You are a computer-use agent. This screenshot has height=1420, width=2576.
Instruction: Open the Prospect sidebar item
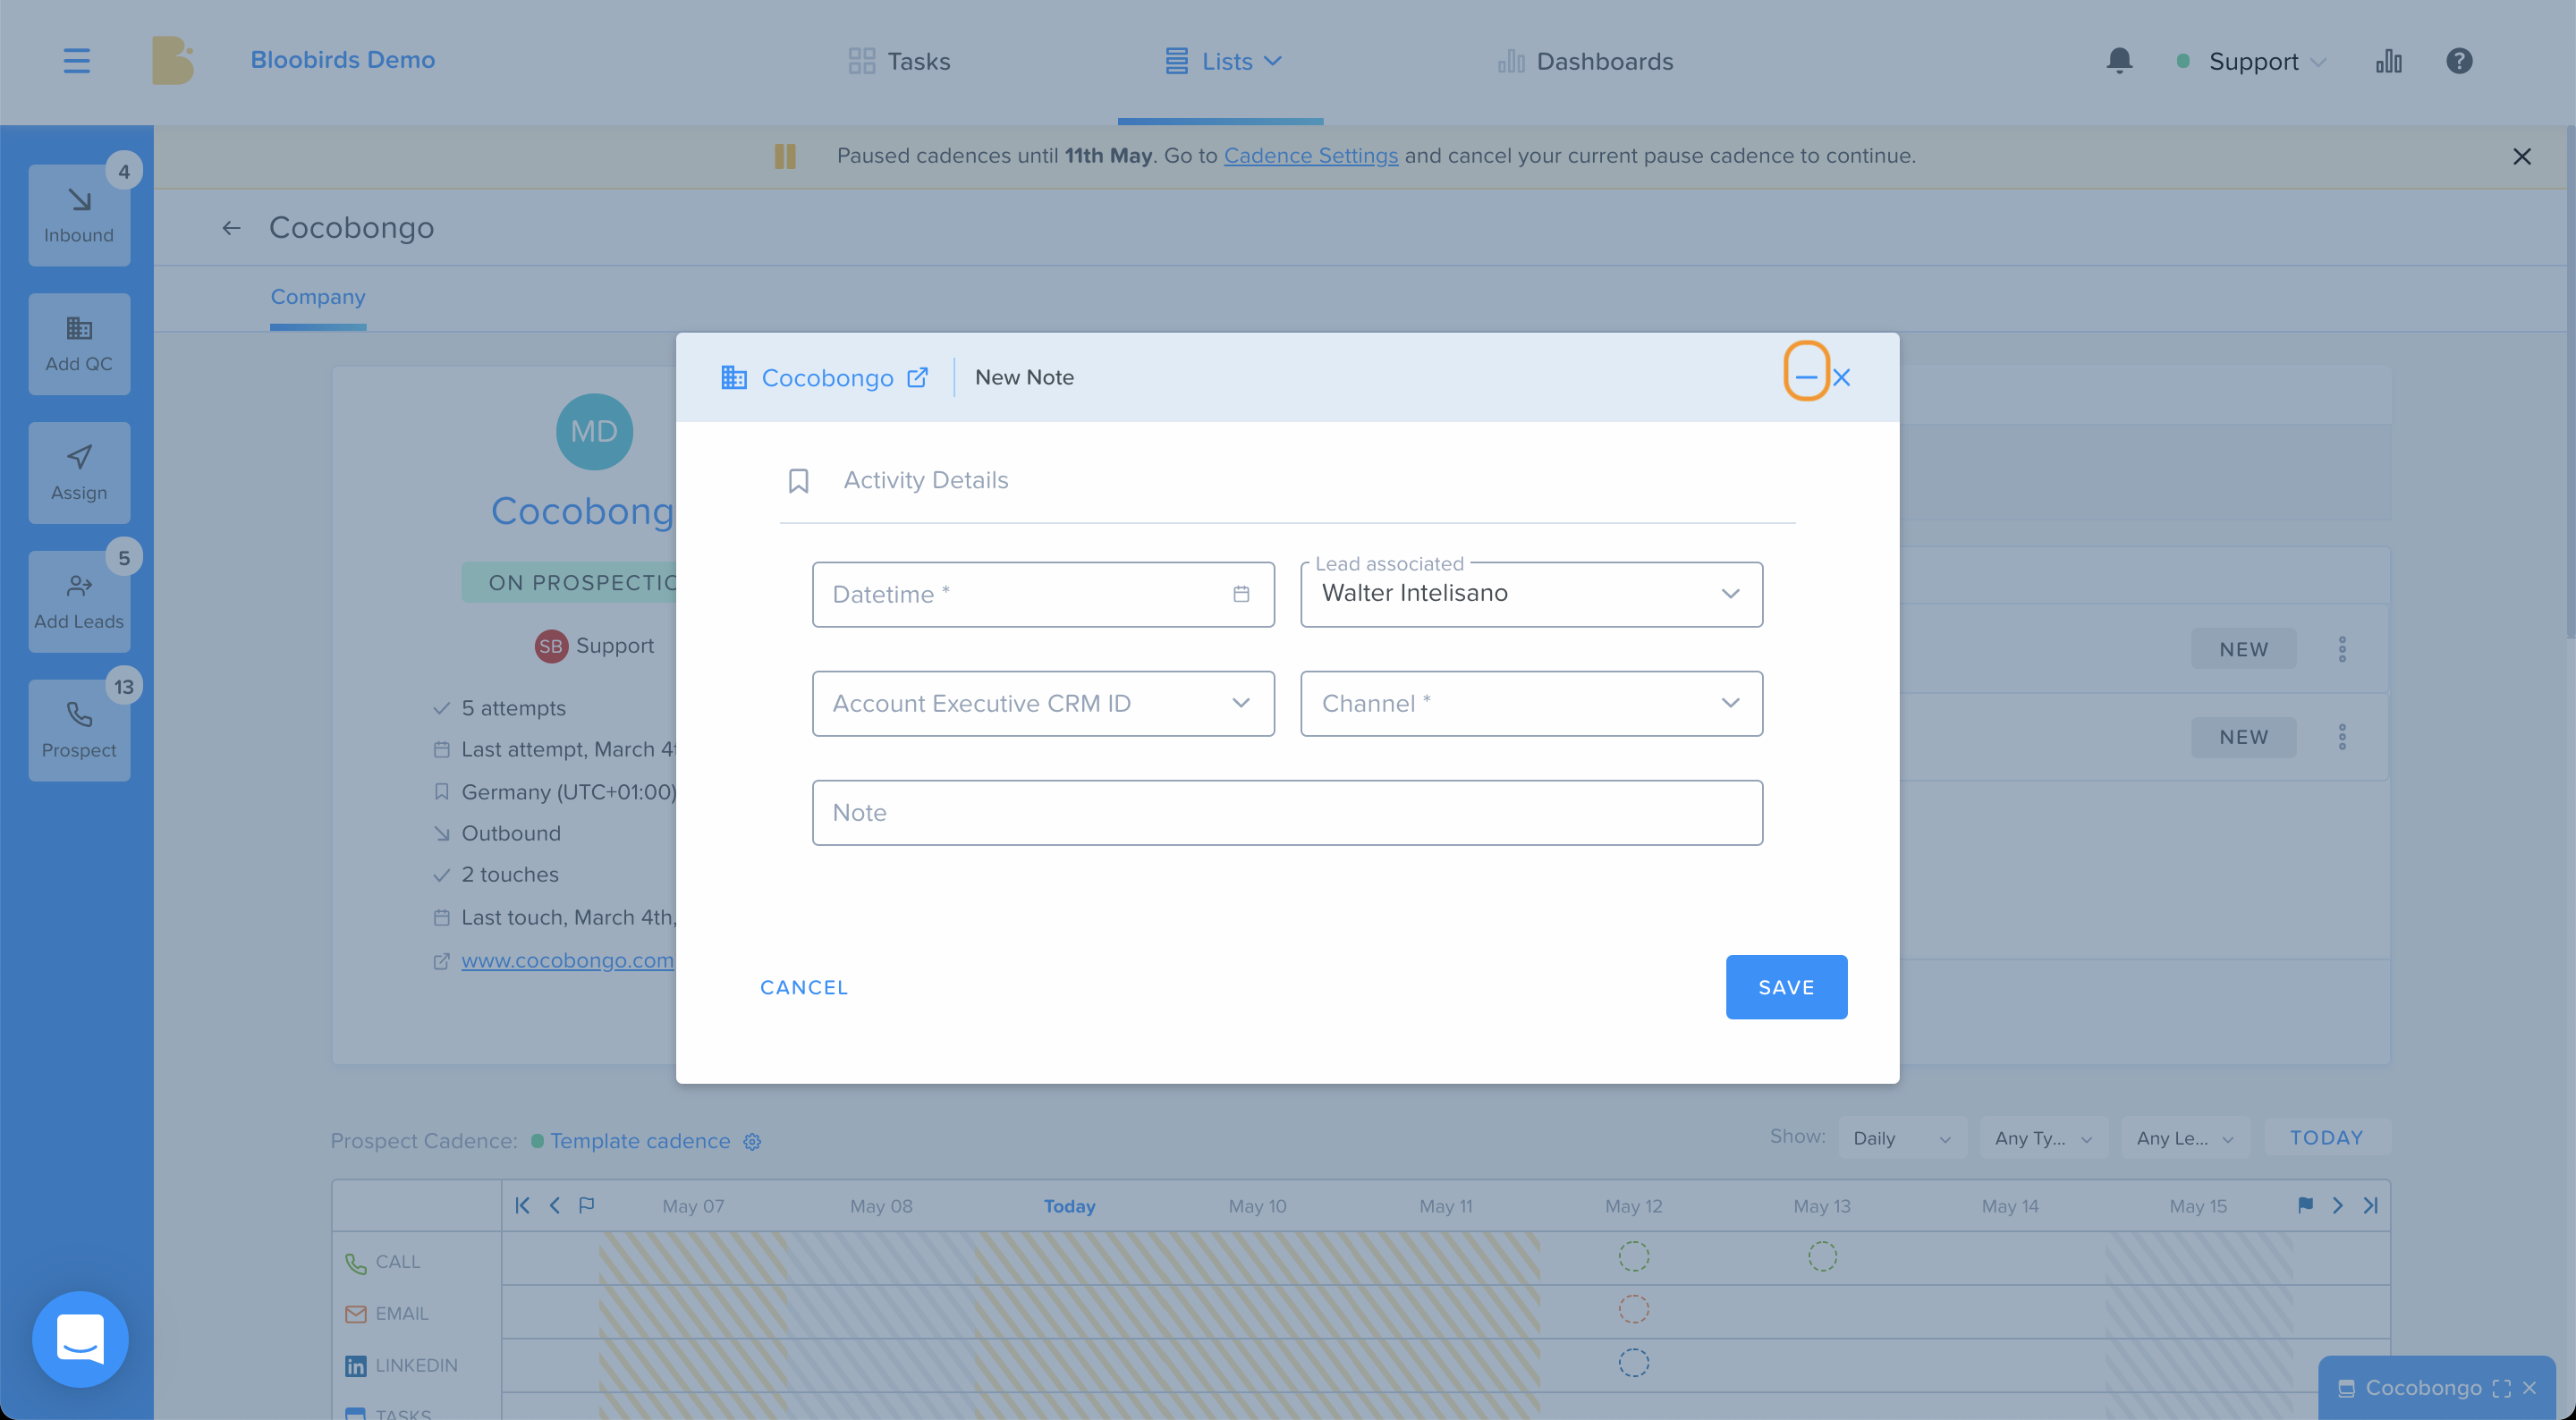(79, 731)
